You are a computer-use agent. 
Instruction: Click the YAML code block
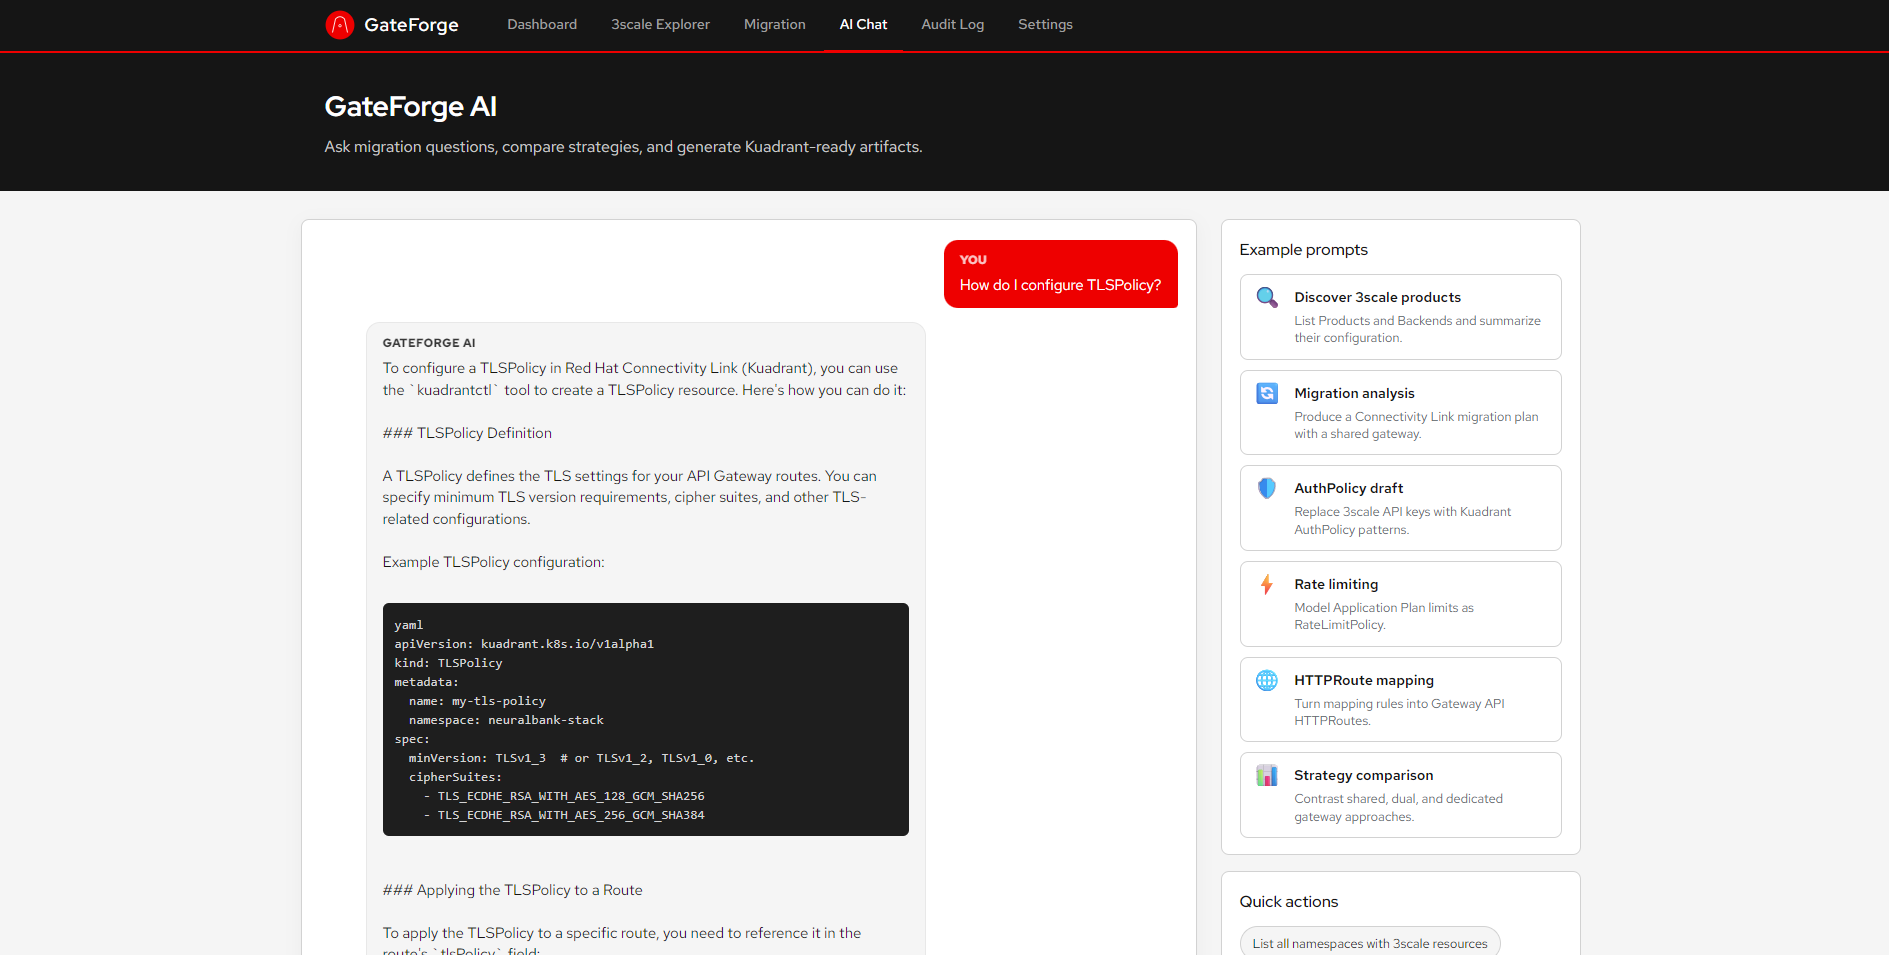pos(646,720)
